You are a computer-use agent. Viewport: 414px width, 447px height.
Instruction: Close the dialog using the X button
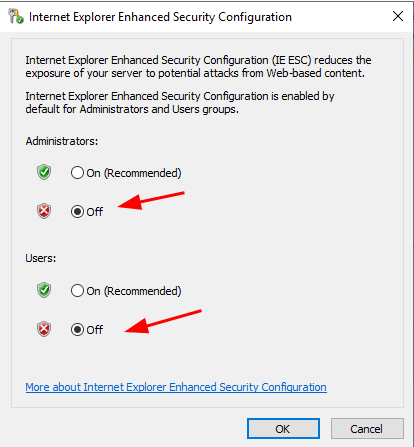point(398,16)
